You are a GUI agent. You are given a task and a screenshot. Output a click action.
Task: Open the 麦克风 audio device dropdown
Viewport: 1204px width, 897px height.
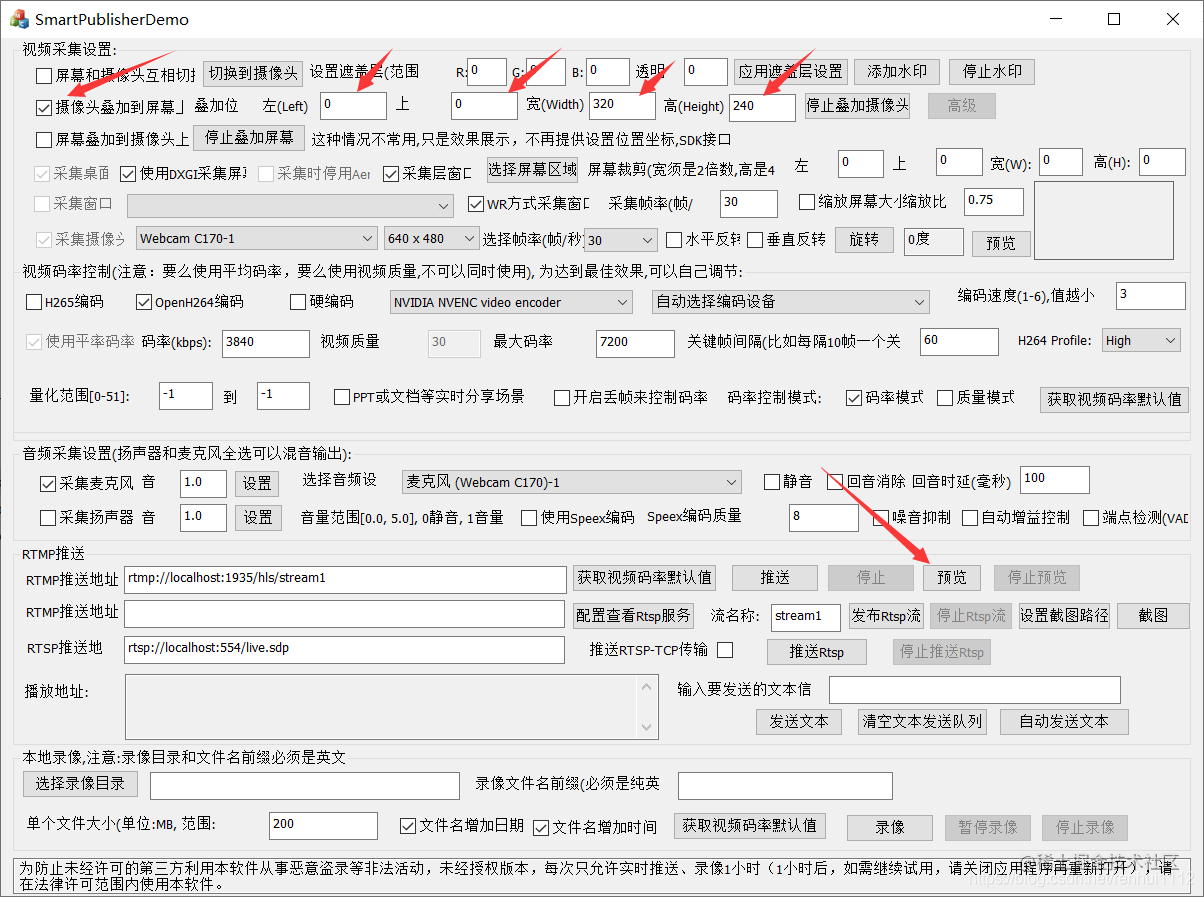[571, 482]
